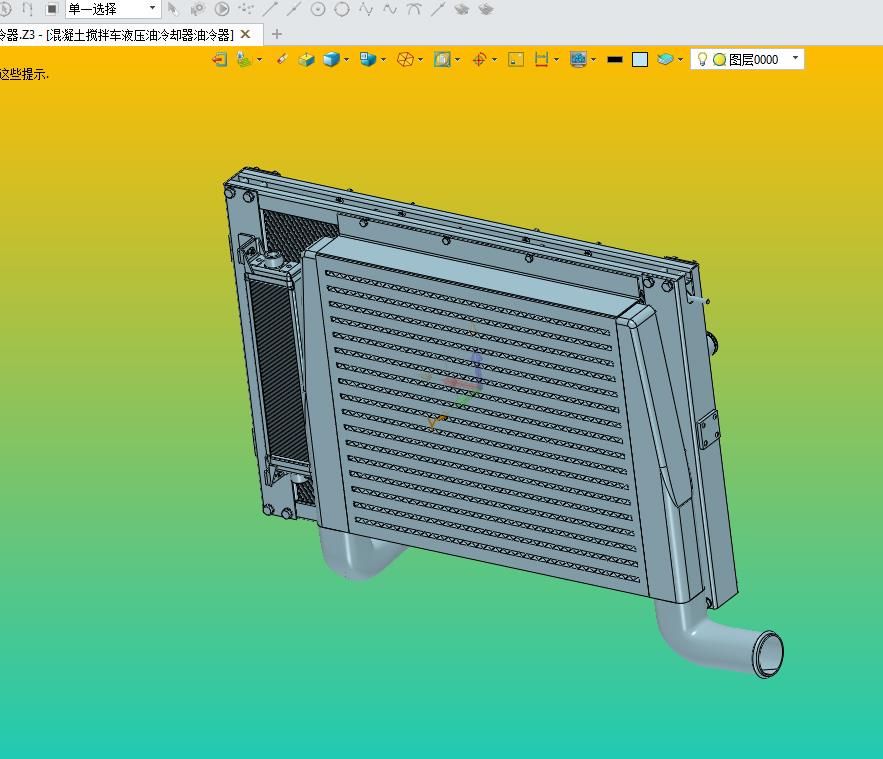Image resolution: width=883 pixels, height=759 pixels.
Task: Click the line midpoint snap icon
Action: pos(294,9)
